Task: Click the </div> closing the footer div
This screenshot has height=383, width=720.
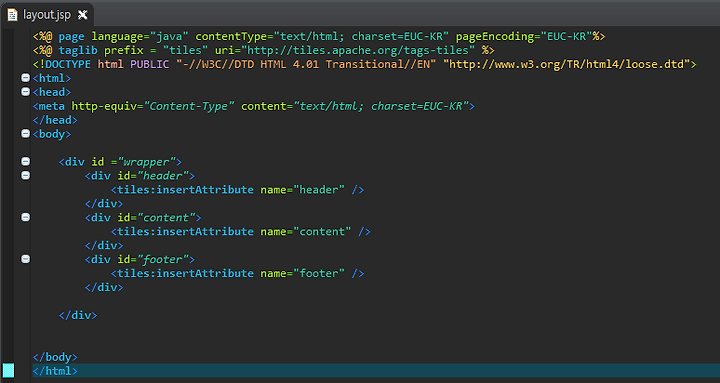Action: coord(104,287)
